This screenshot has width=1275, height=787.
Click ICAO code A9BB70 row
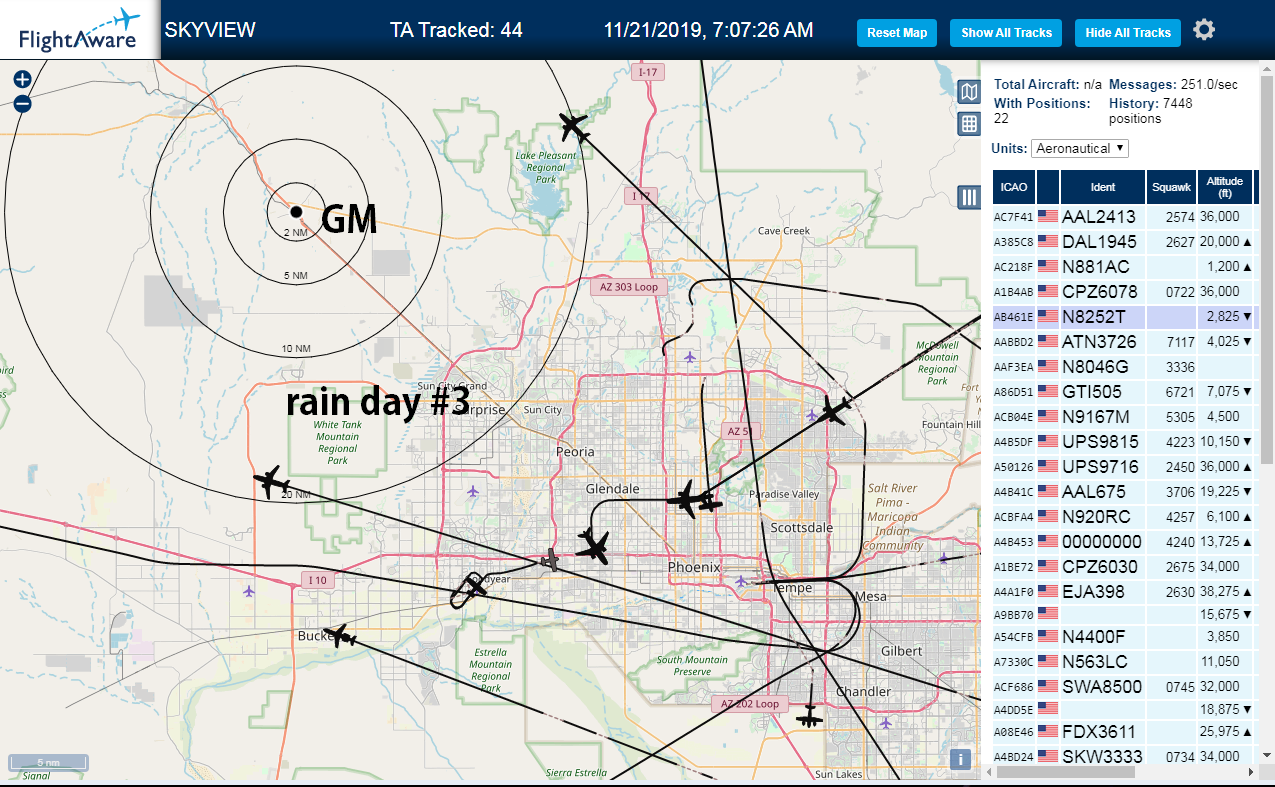tap(1124, 614)
